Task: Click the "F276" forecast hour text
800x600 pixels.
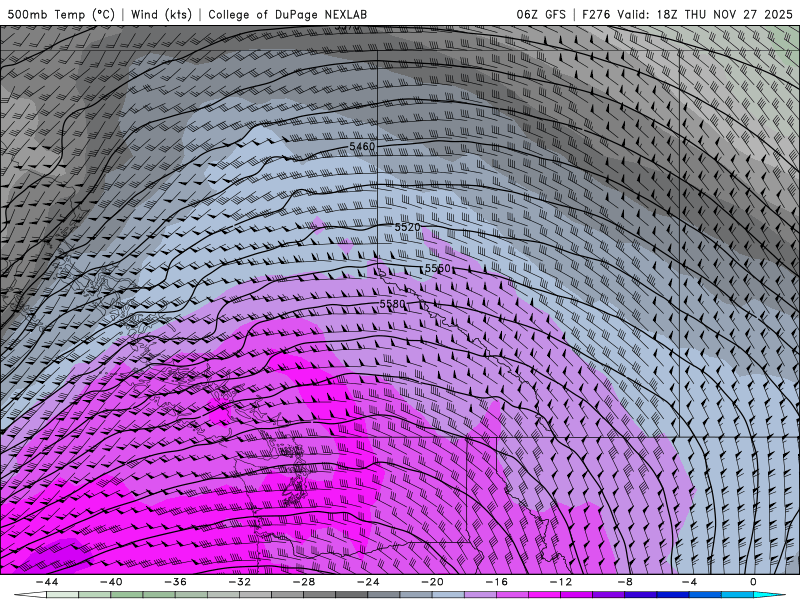Action: pos(596,14)
